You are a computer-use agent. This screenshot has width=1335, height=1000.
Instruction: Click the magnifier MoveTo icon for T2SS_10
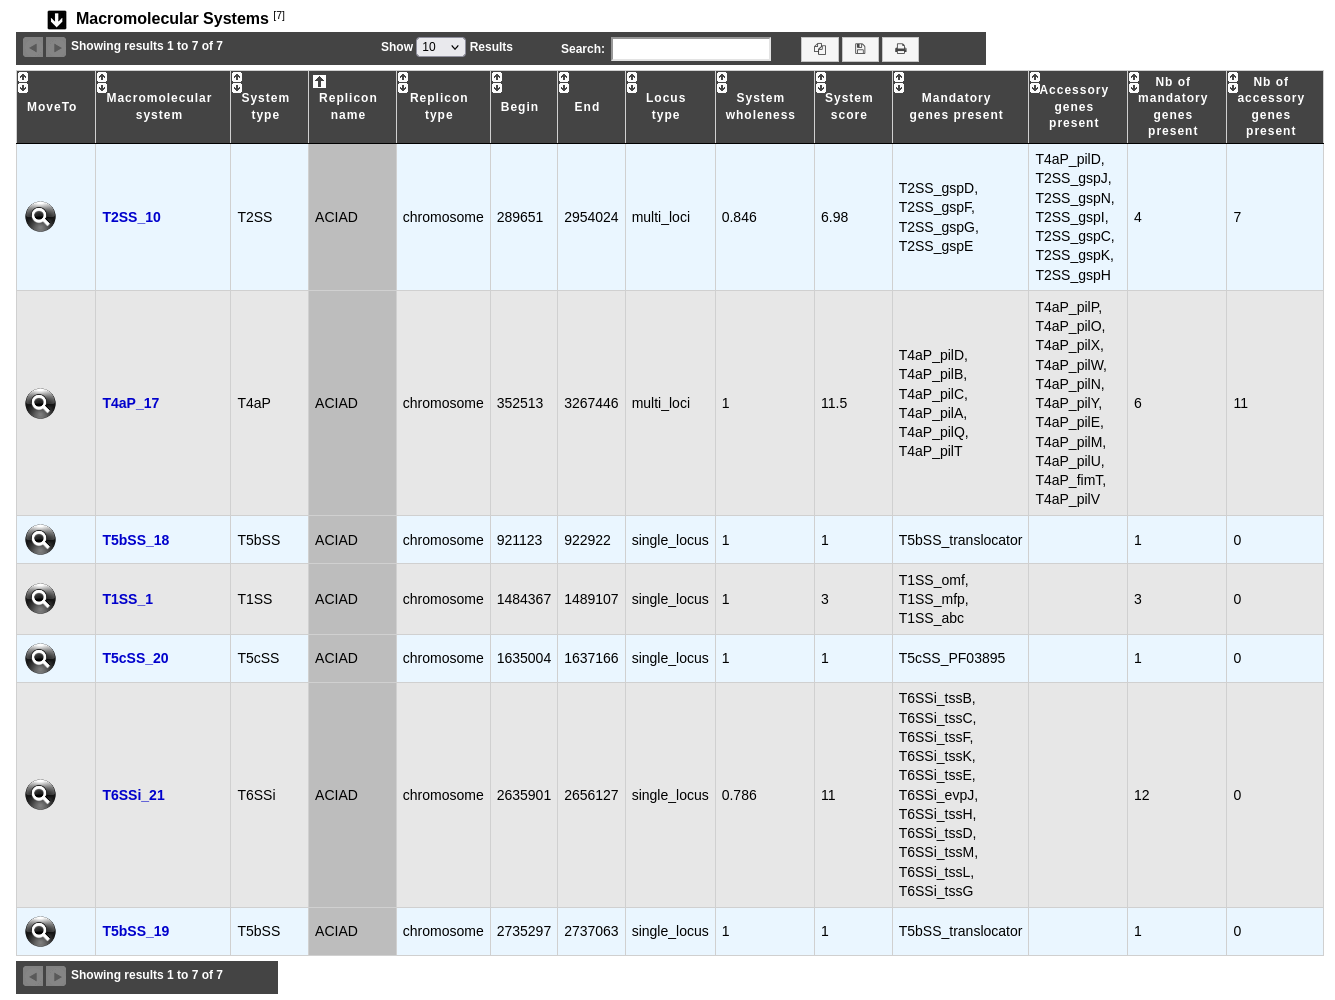(x=40, y=217)
